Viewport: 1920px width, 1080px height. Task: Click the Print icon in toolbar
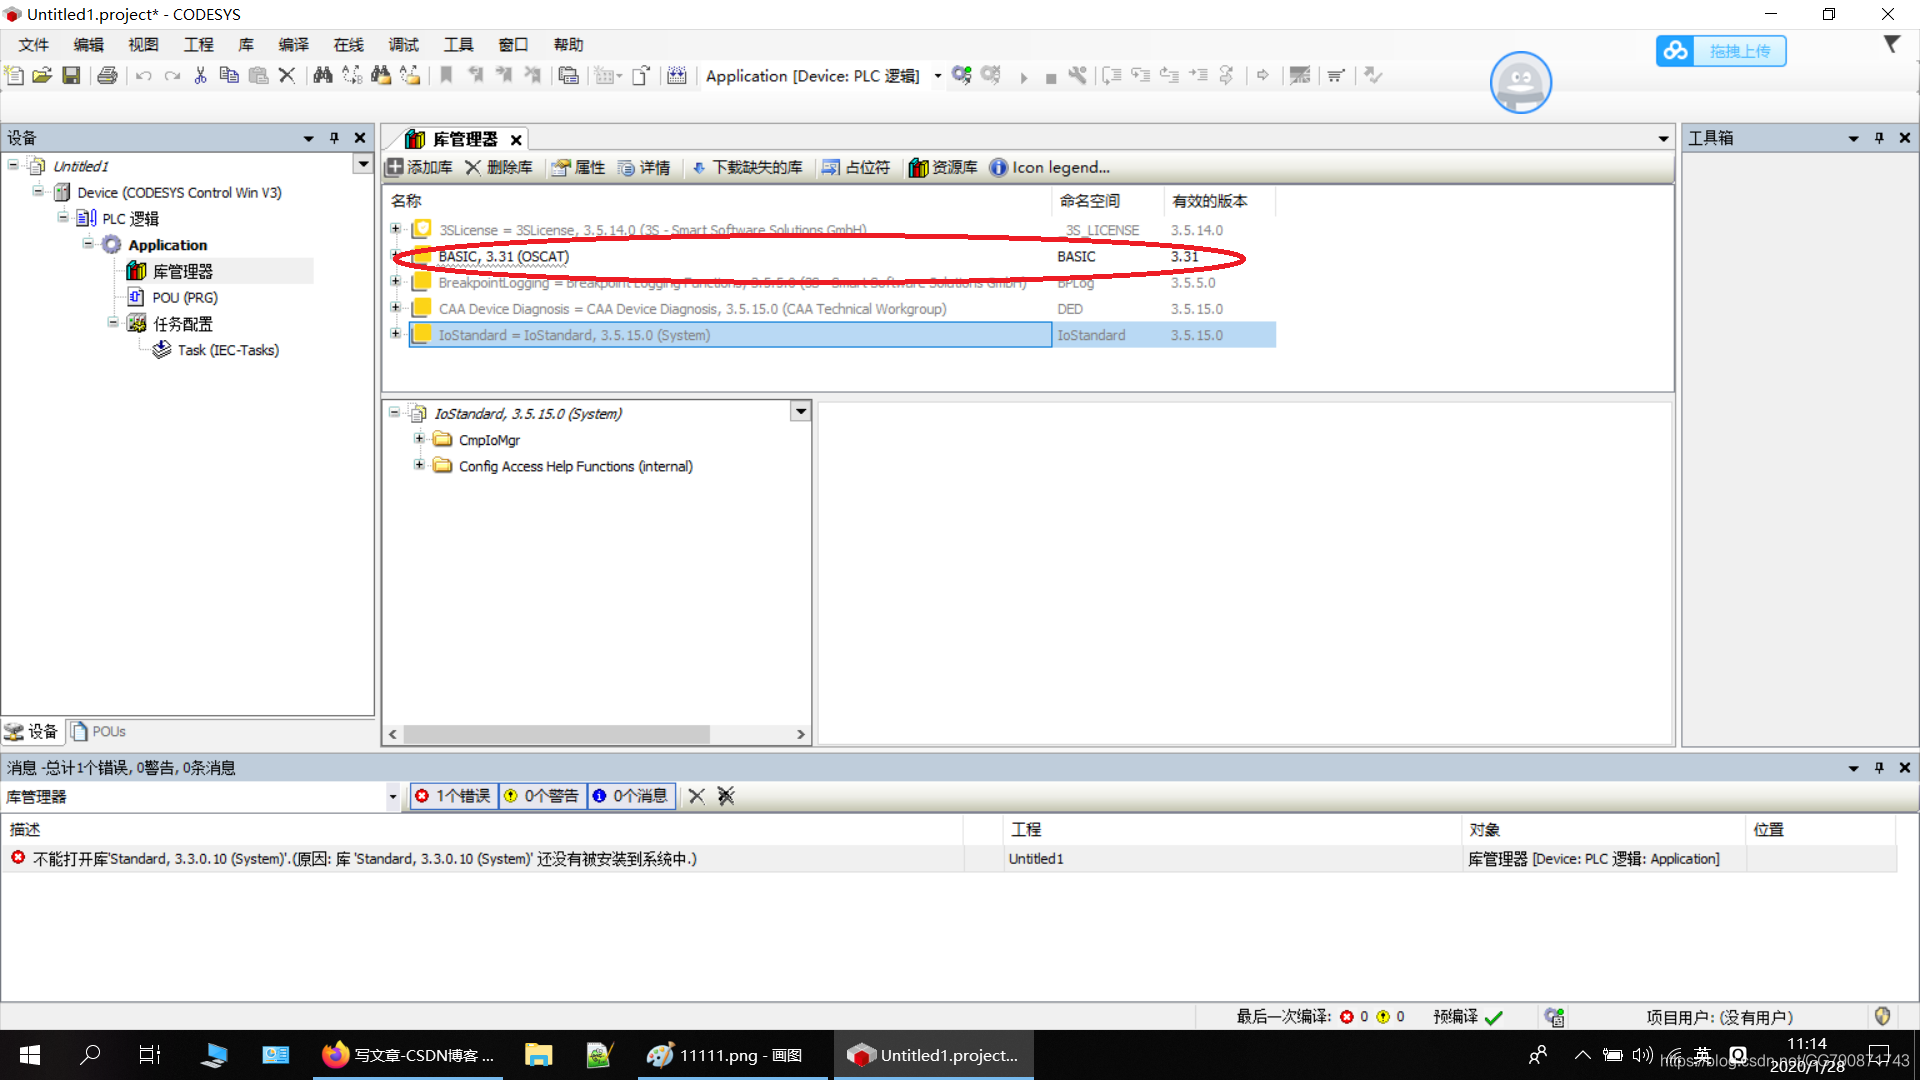point(107,75)
